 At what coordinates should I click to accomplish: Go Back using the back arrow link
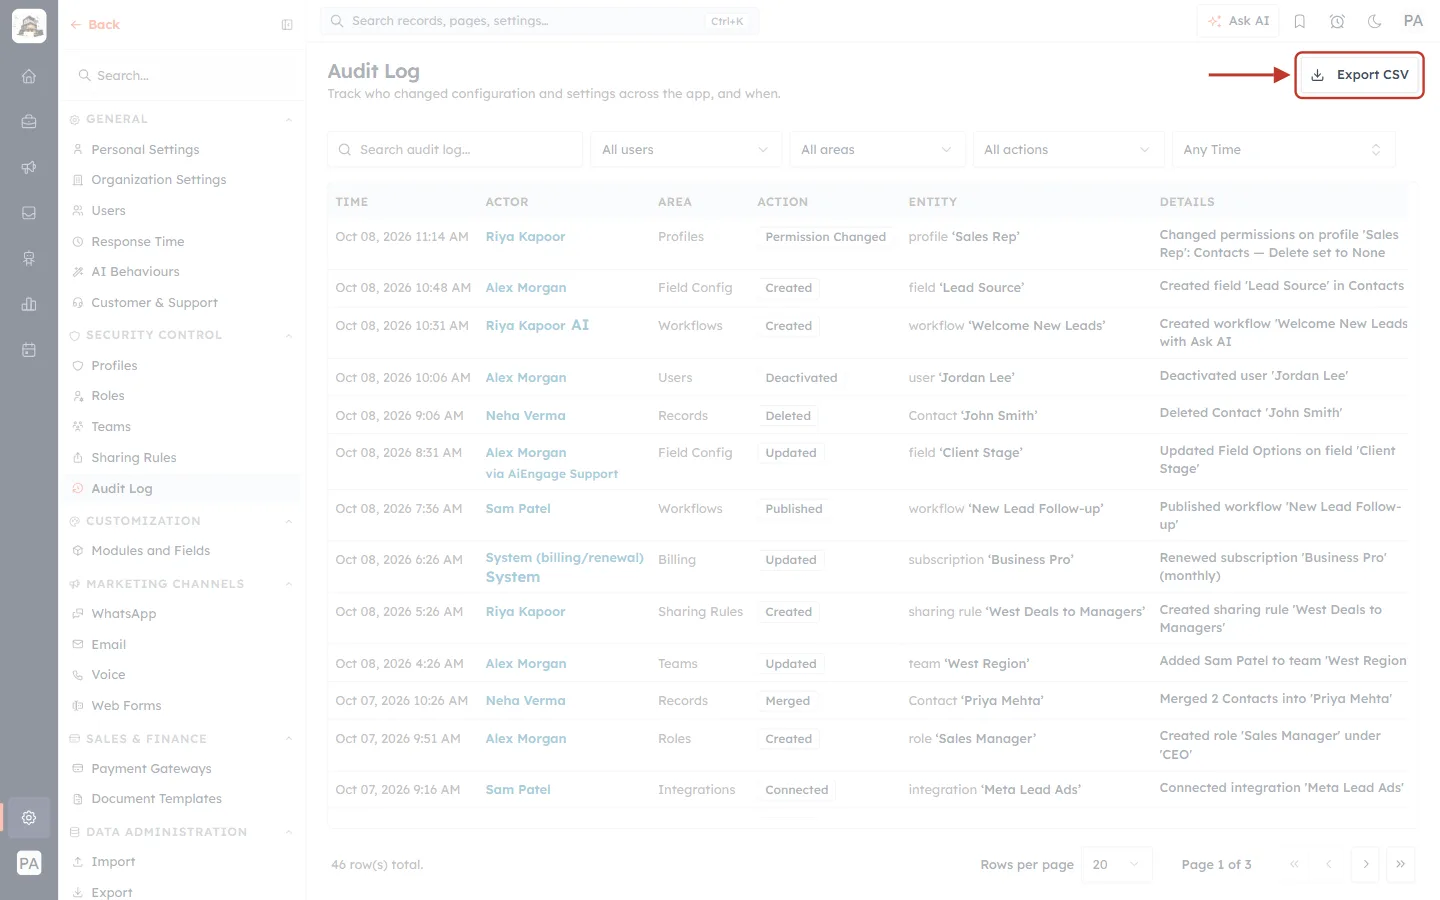click(95, 25)
